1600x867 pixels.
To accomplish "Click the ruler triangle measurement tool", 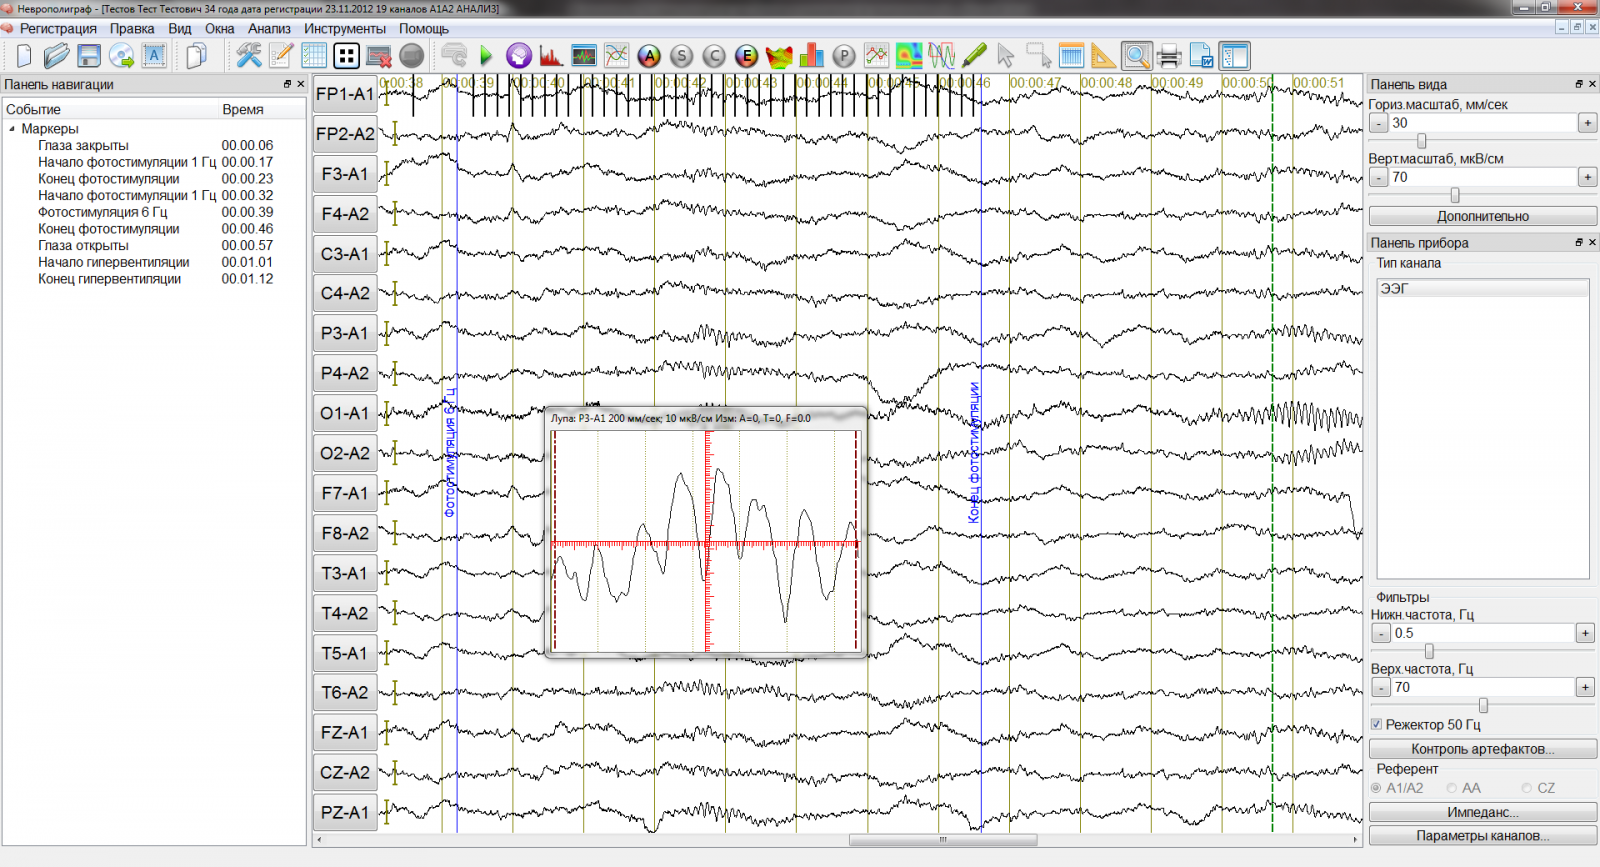I will [1103, 56].
